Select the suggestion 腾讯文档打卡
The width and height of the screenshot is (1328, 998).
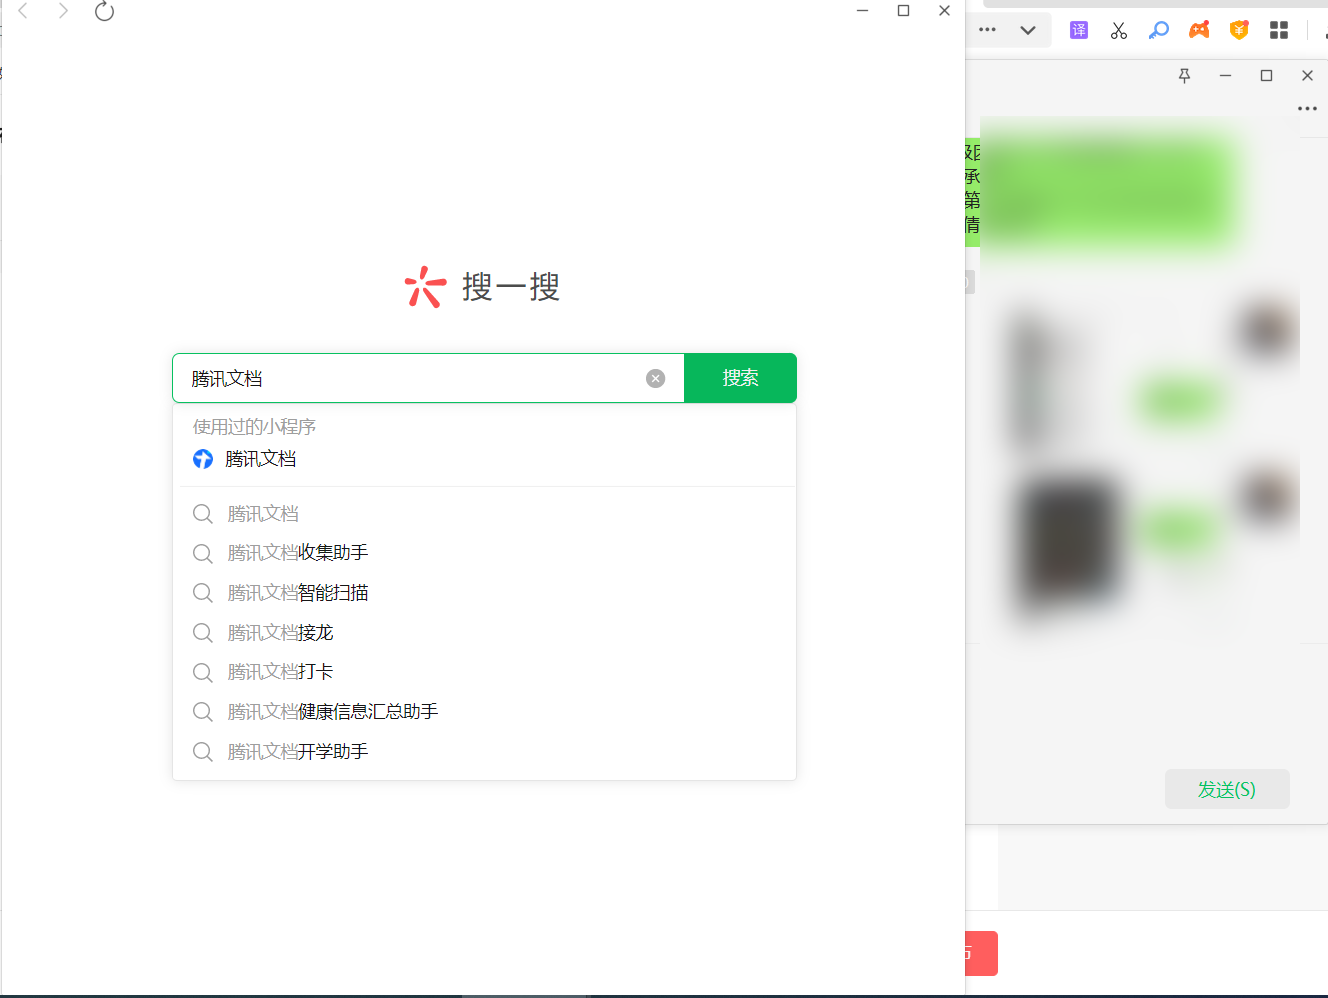(484, 672)
